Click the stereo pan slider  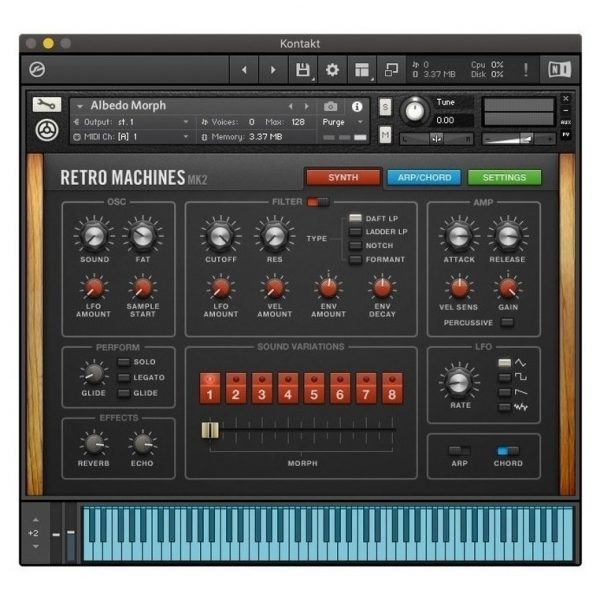tap(436, 139)
